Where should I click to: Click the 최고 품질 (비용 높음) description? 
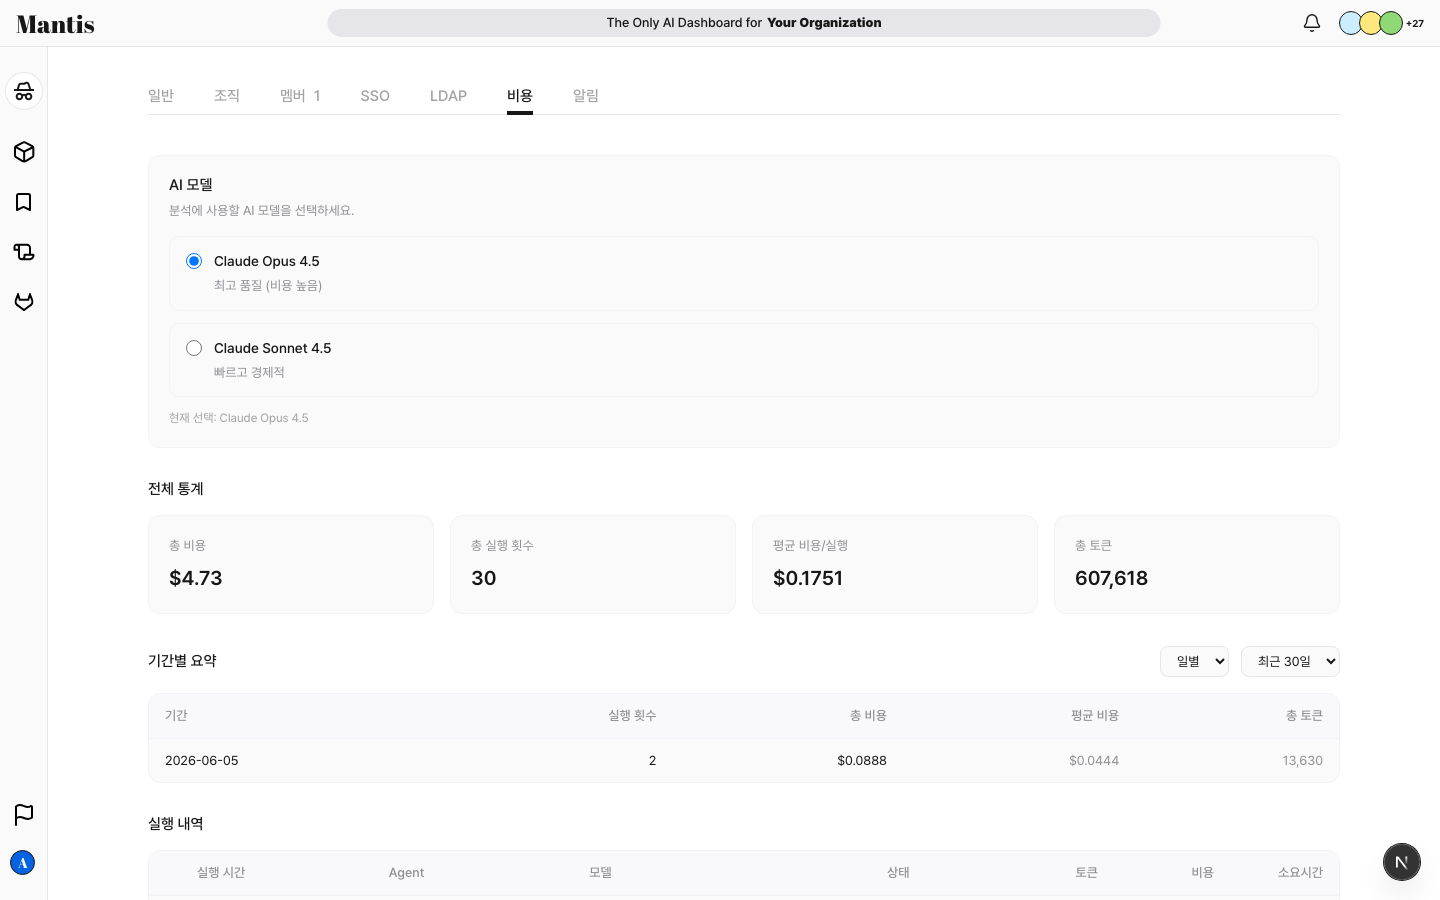click(x=268, y=286)
